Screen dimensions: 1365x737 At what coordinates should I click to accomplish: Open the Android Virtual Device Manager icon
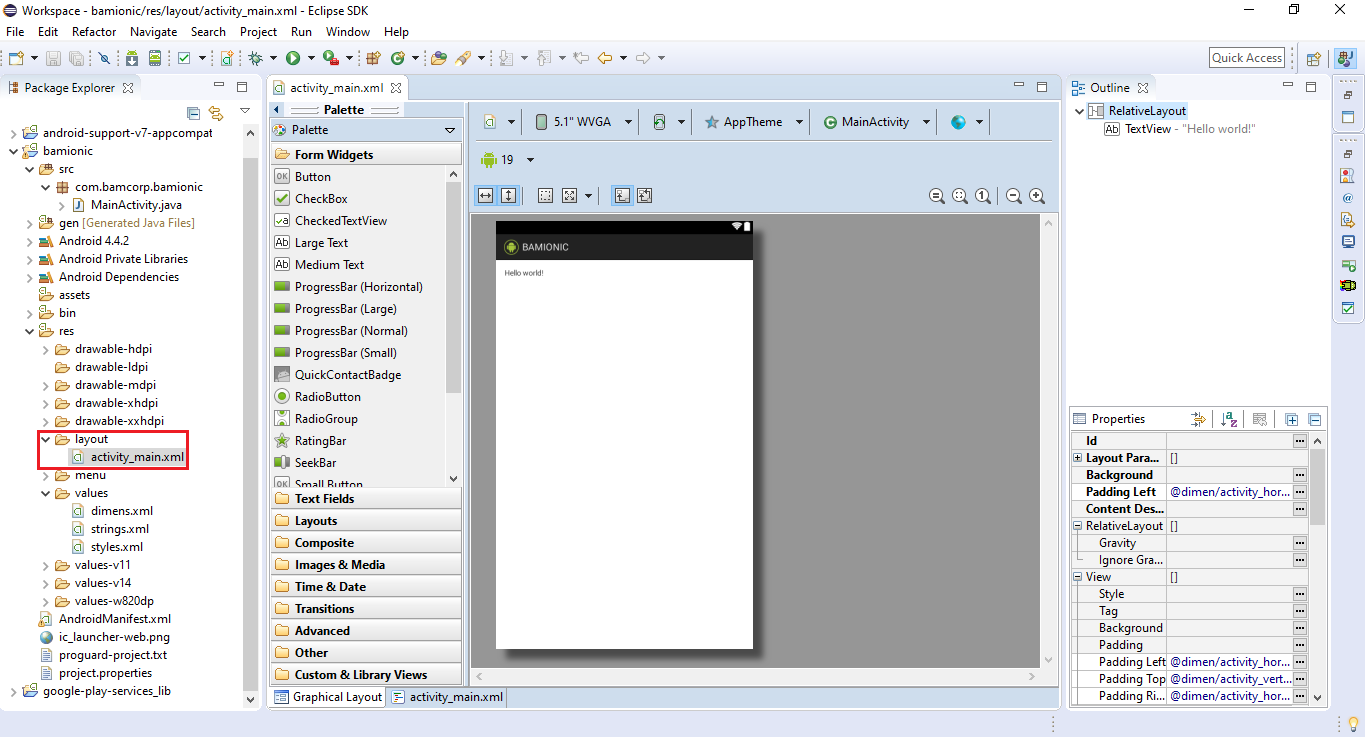pyautogui.click(x=155, y=59)
